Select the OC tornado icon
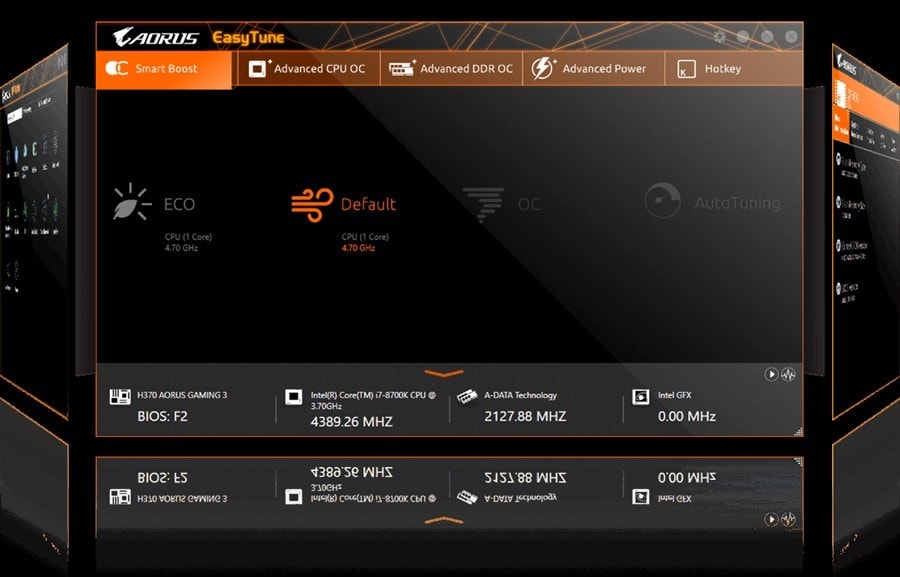900x577 pixels. (x=483, y=204)
